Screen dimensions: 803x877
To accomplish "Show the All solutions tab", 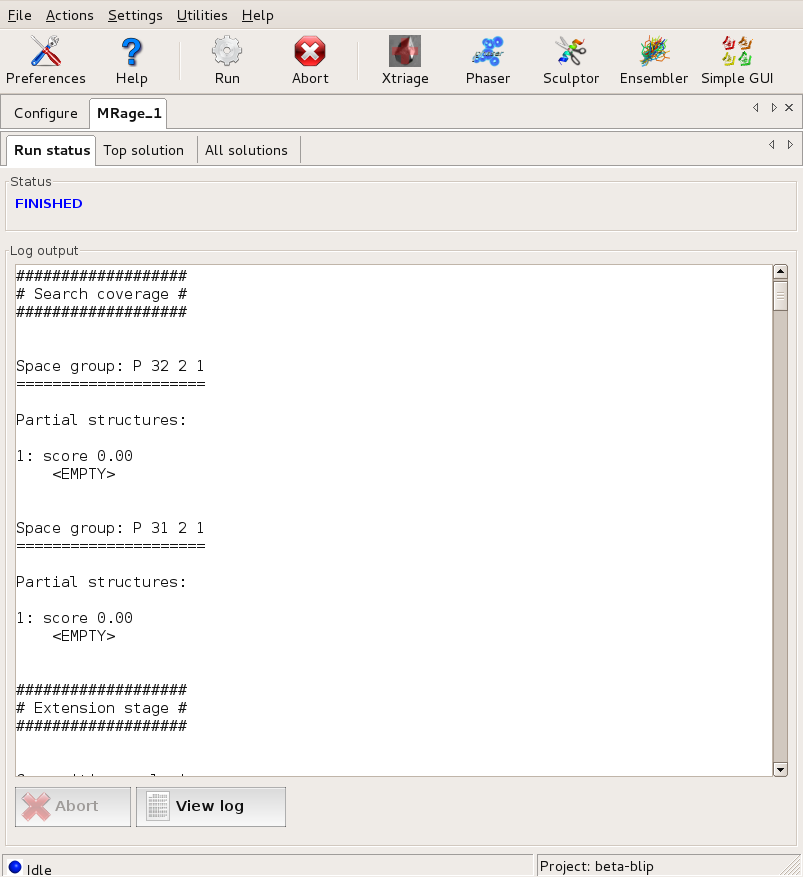I will coord(246,150).
